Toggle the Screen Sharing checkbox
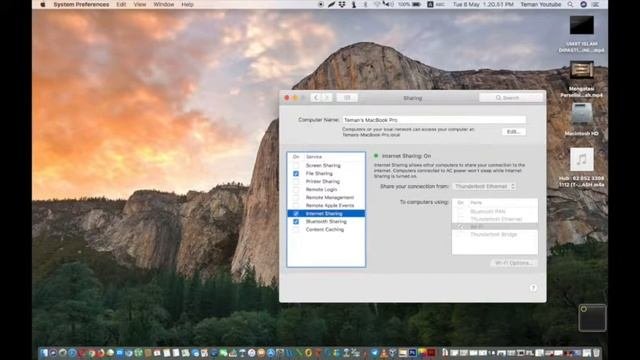640x360 pixels. 296,165
